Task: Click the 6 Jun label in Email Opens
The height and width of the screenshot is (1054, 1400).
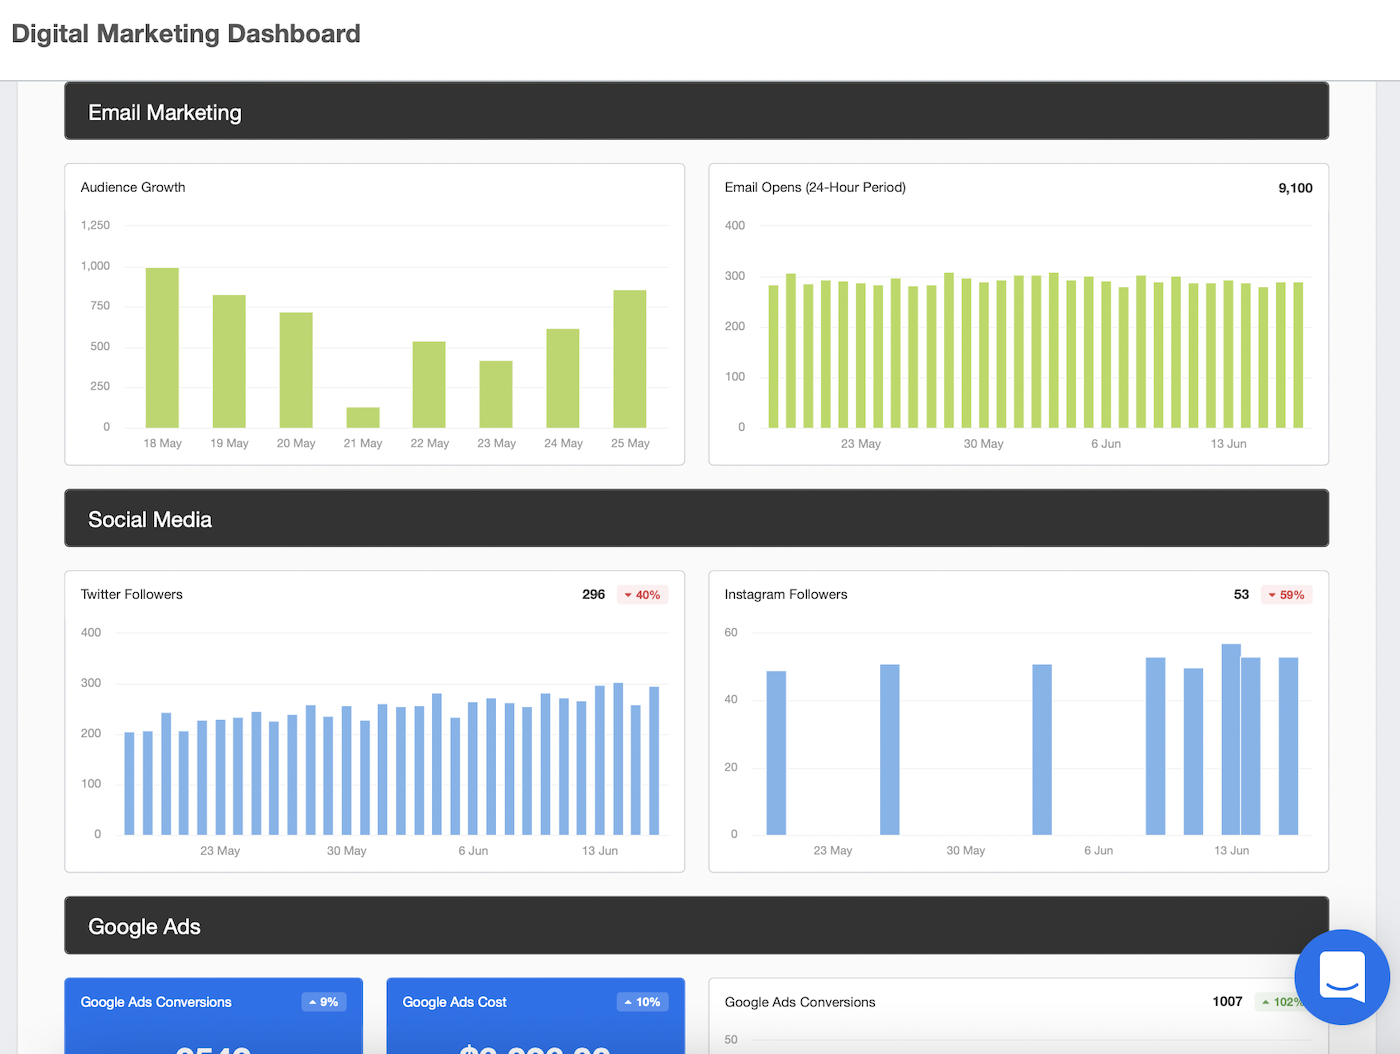Action: pyautogui.click(x=1106, y=444)
